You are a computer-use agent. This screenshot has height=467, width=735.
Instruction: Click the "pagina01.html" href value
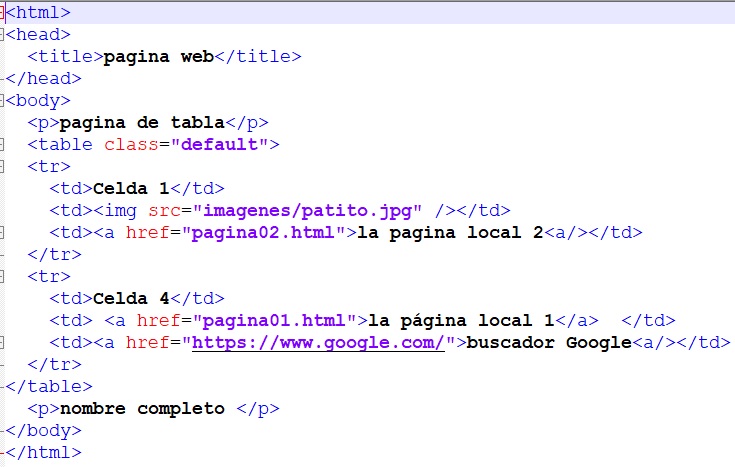[274, 321]
